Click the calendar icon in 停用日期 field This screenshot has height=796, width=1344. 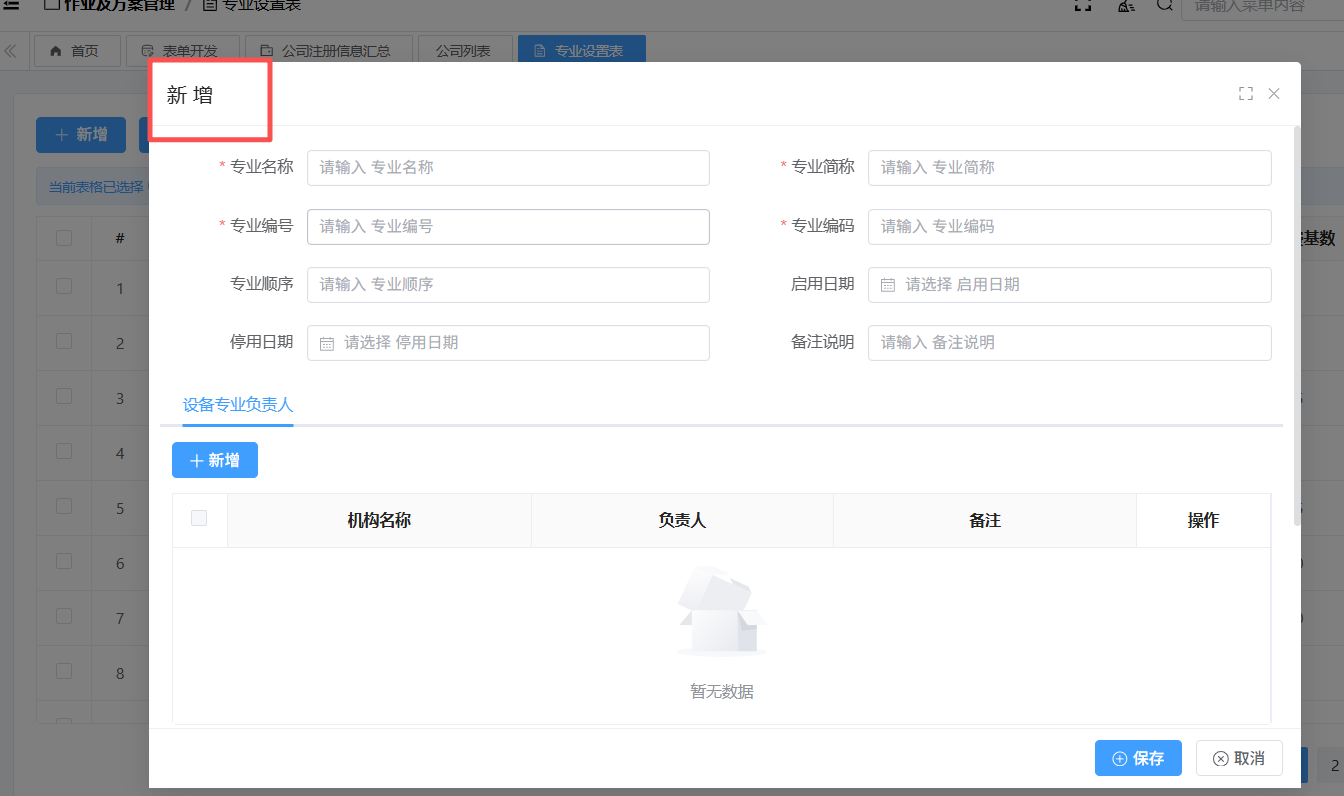click(326, 343)
